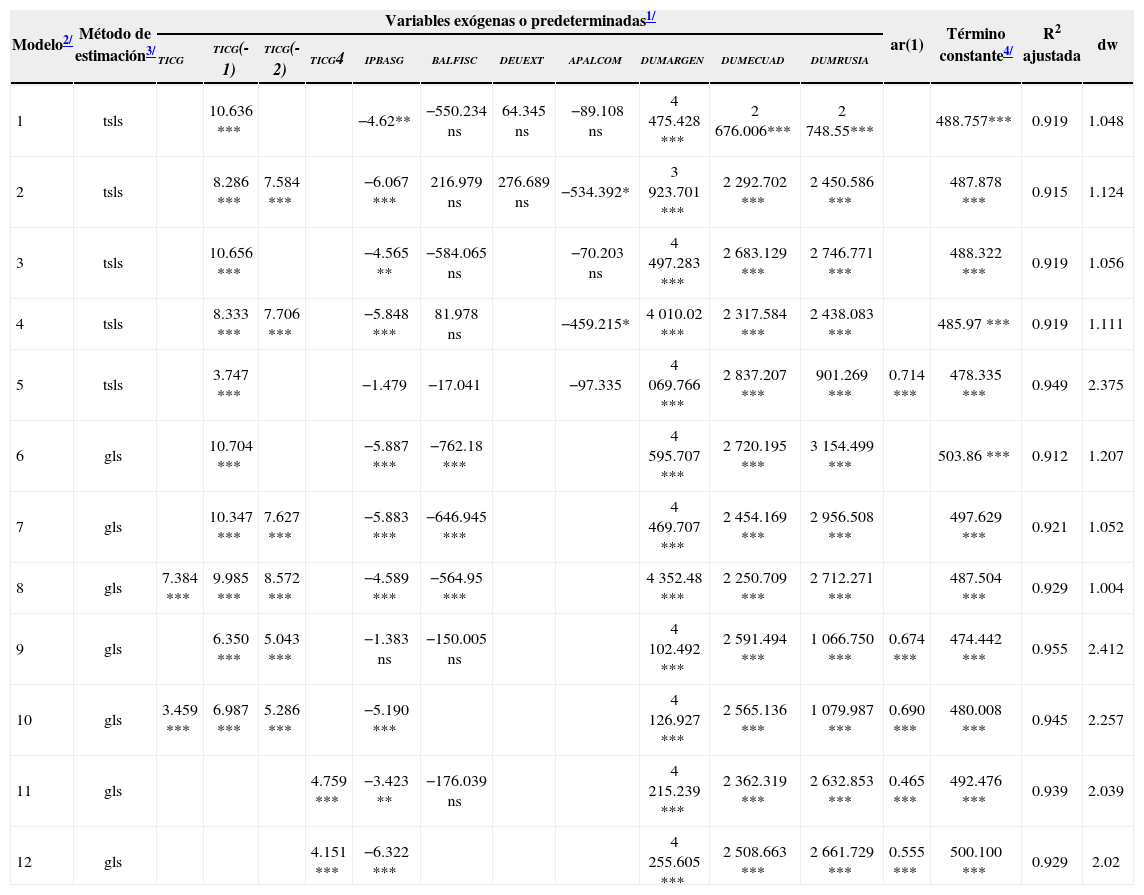Select the dw column header
The height and width of the screenshot is (895, 1144).
click(x=1107, y=45)
